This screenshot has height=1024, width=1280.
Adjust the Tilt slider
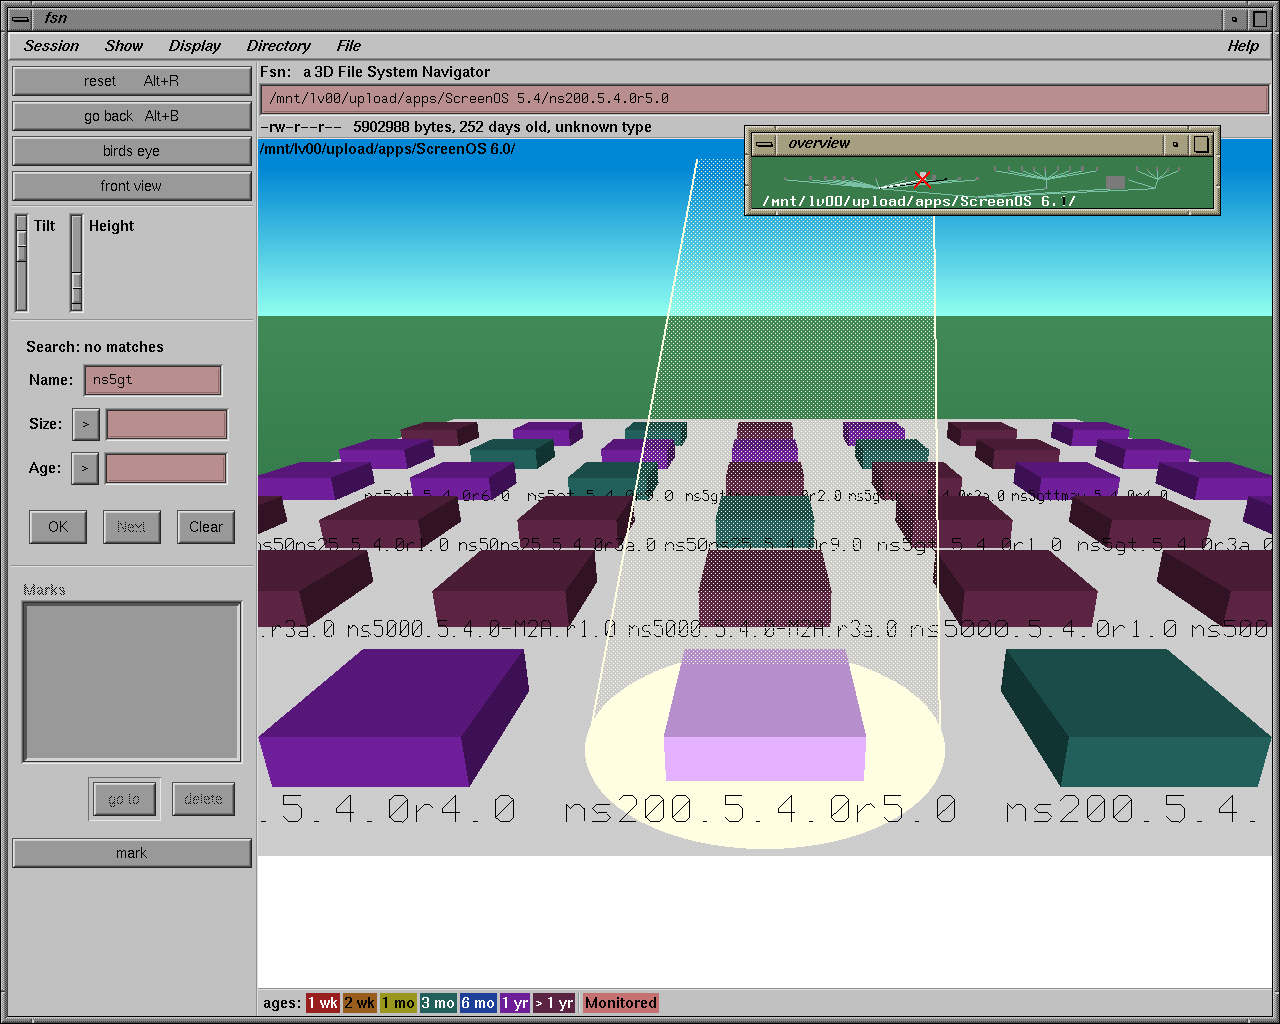click(x=22, y=262)
